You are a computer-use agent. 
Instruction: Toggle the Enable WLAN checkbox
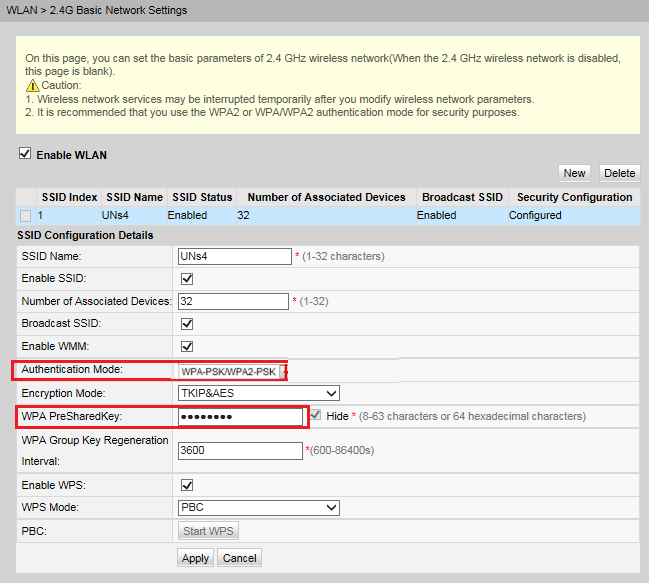point(25,155)
